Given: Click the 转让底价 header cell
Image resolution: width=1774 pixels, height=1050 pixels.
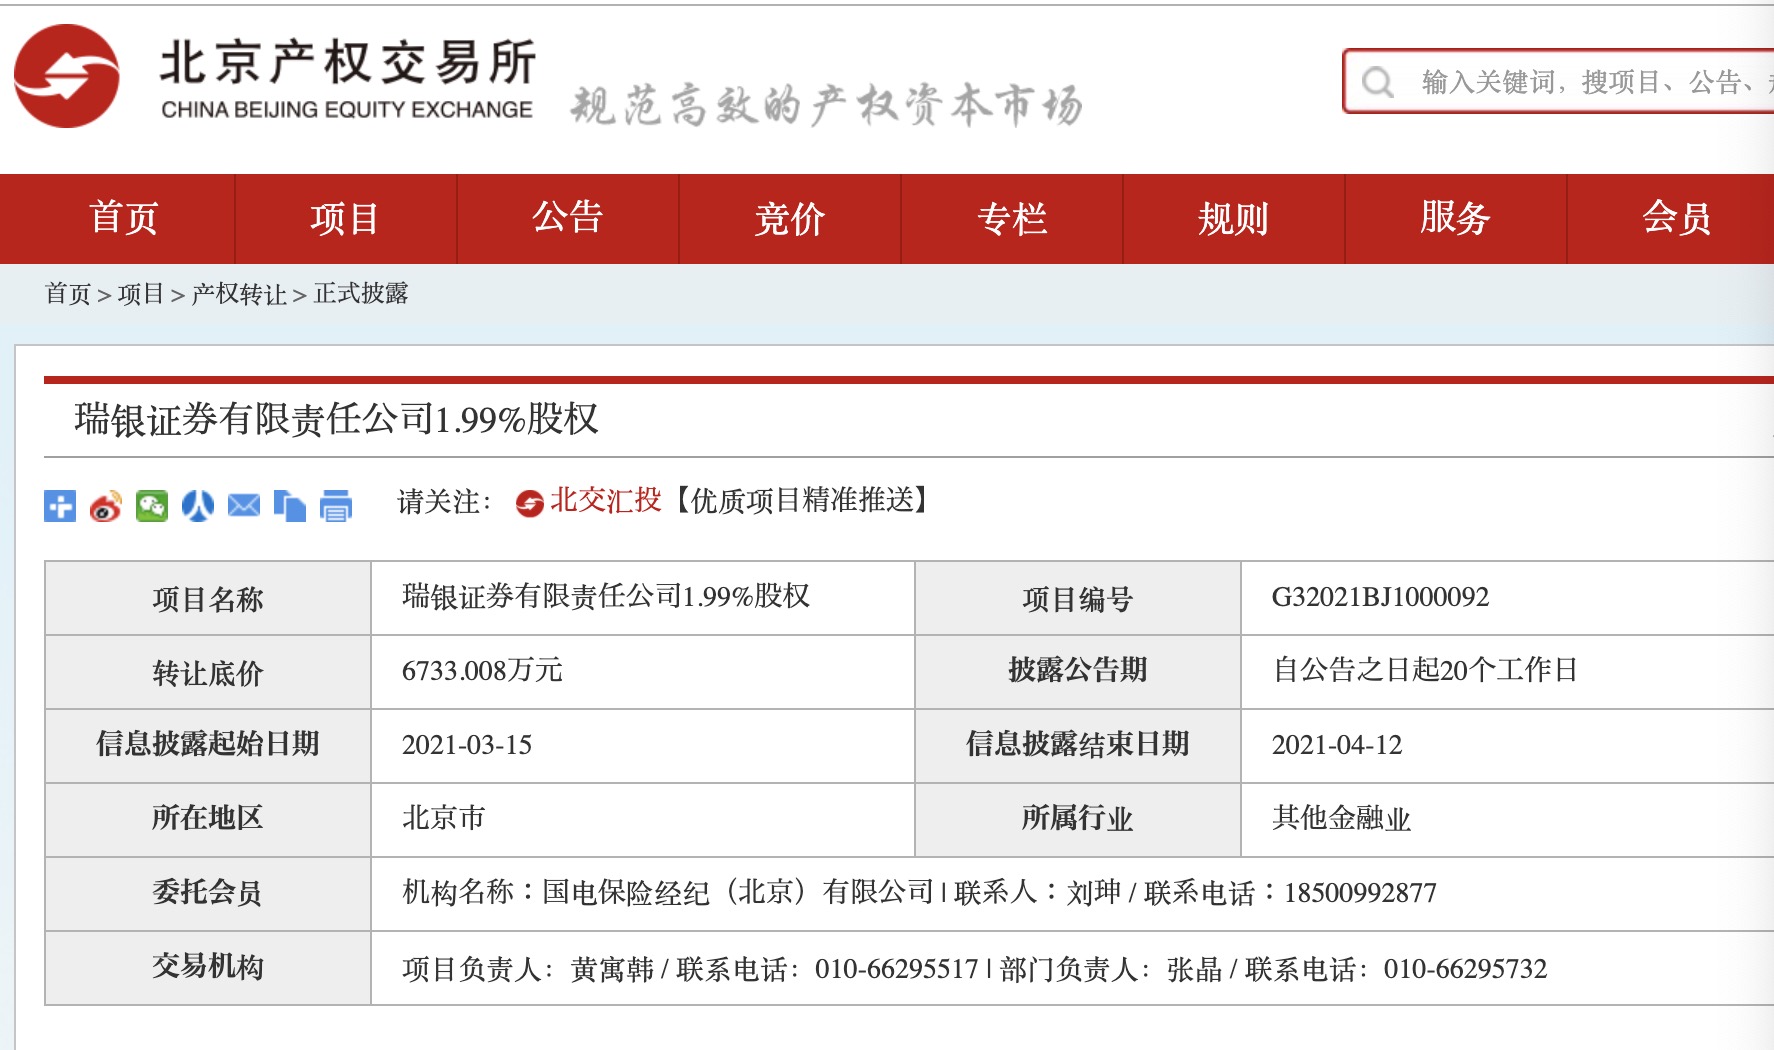Looking at the screenshot, I should [x=208, y=673].
